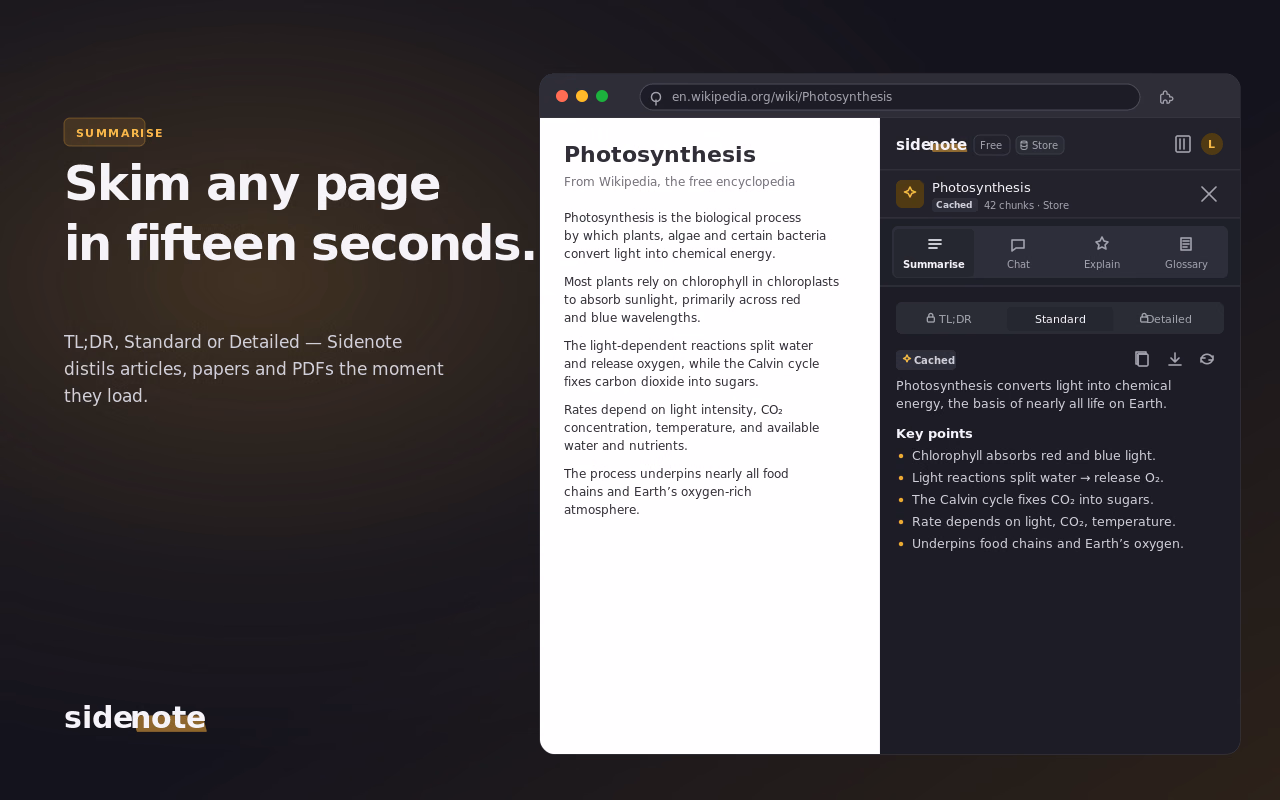
Task: Click bullet 'Underpins food chains and Earth's oxygen.'
Action: click(x=1048, y=544)
